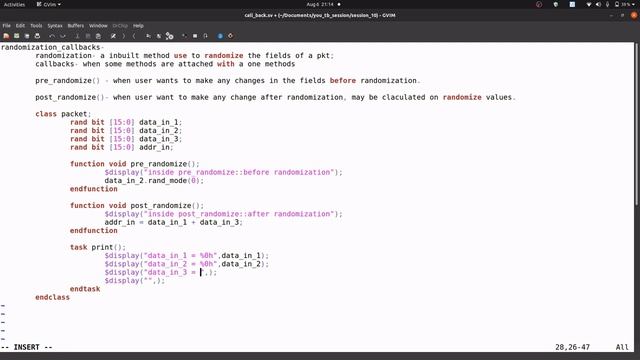The image size is (640, 360).
Task: Open Vim help via blue help icon
Action: click(x=220, y=36)
